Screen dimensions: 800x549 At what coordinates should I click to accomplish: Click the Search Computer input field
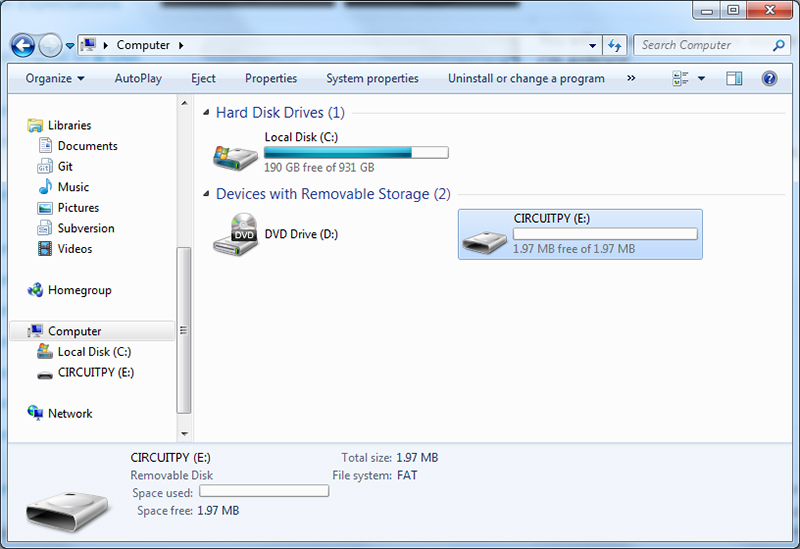pyautogui.click(x=705, y=45)
